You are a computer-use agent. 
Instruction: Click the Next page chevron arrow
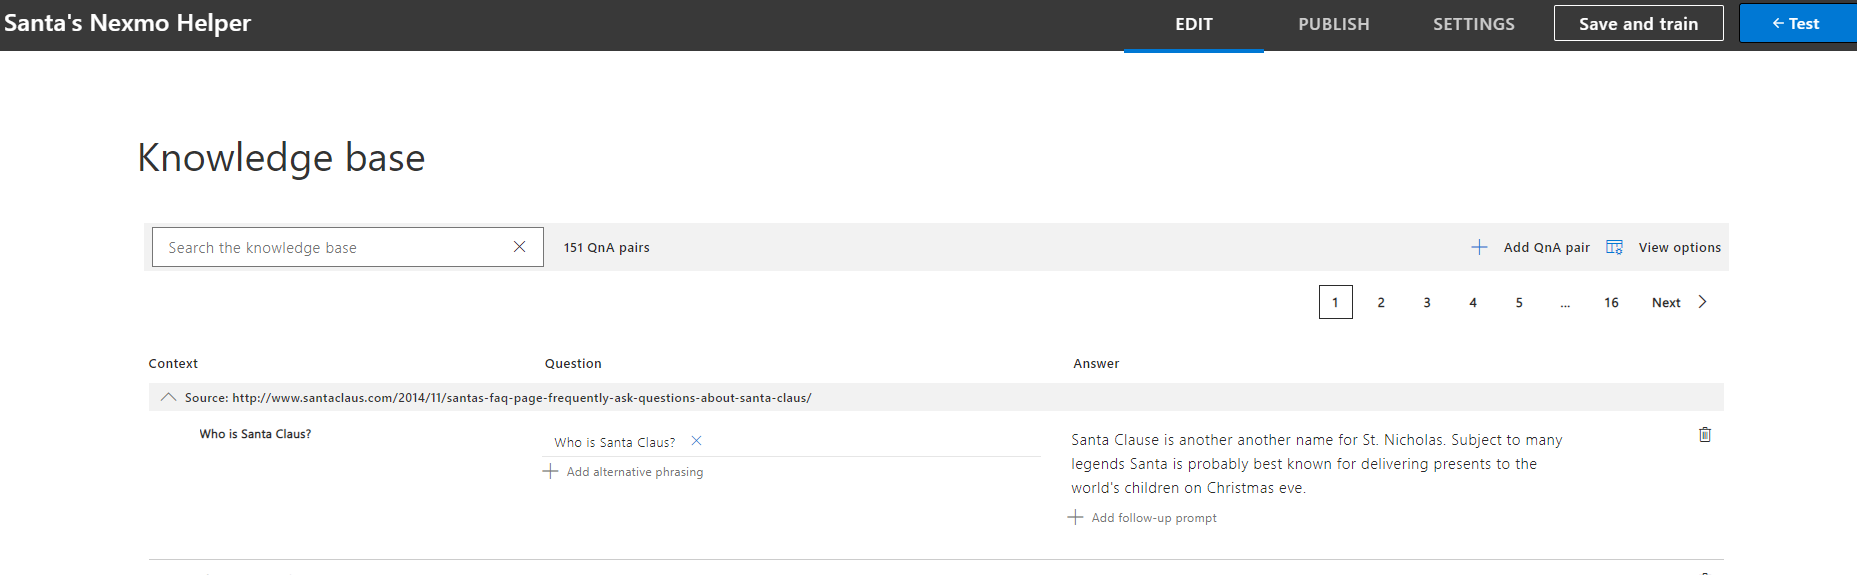point(1702,302)
